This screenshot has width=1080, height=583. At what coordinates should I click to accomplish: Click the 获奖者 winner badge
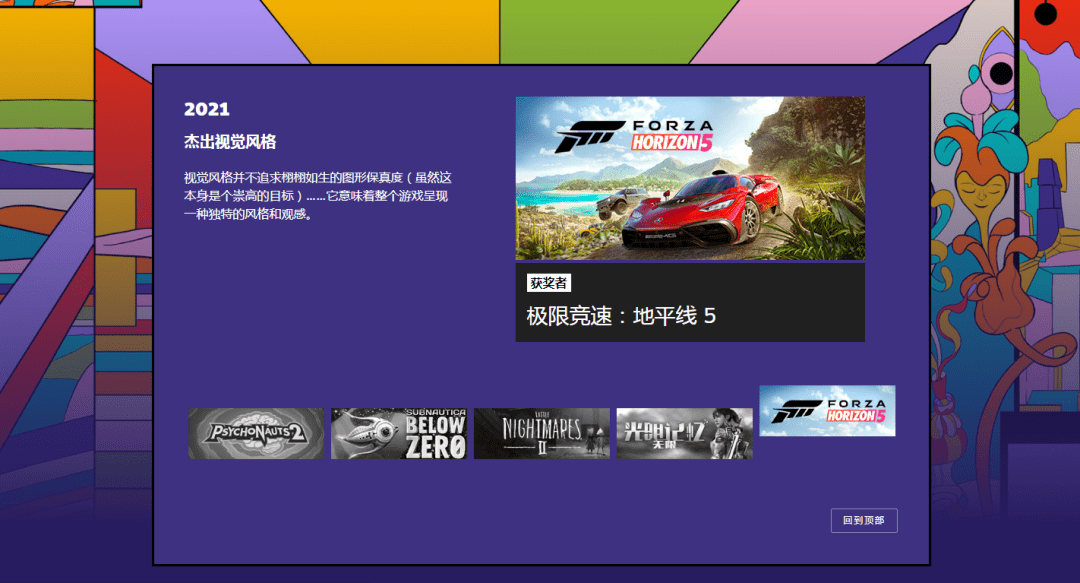tap(547, 282)
